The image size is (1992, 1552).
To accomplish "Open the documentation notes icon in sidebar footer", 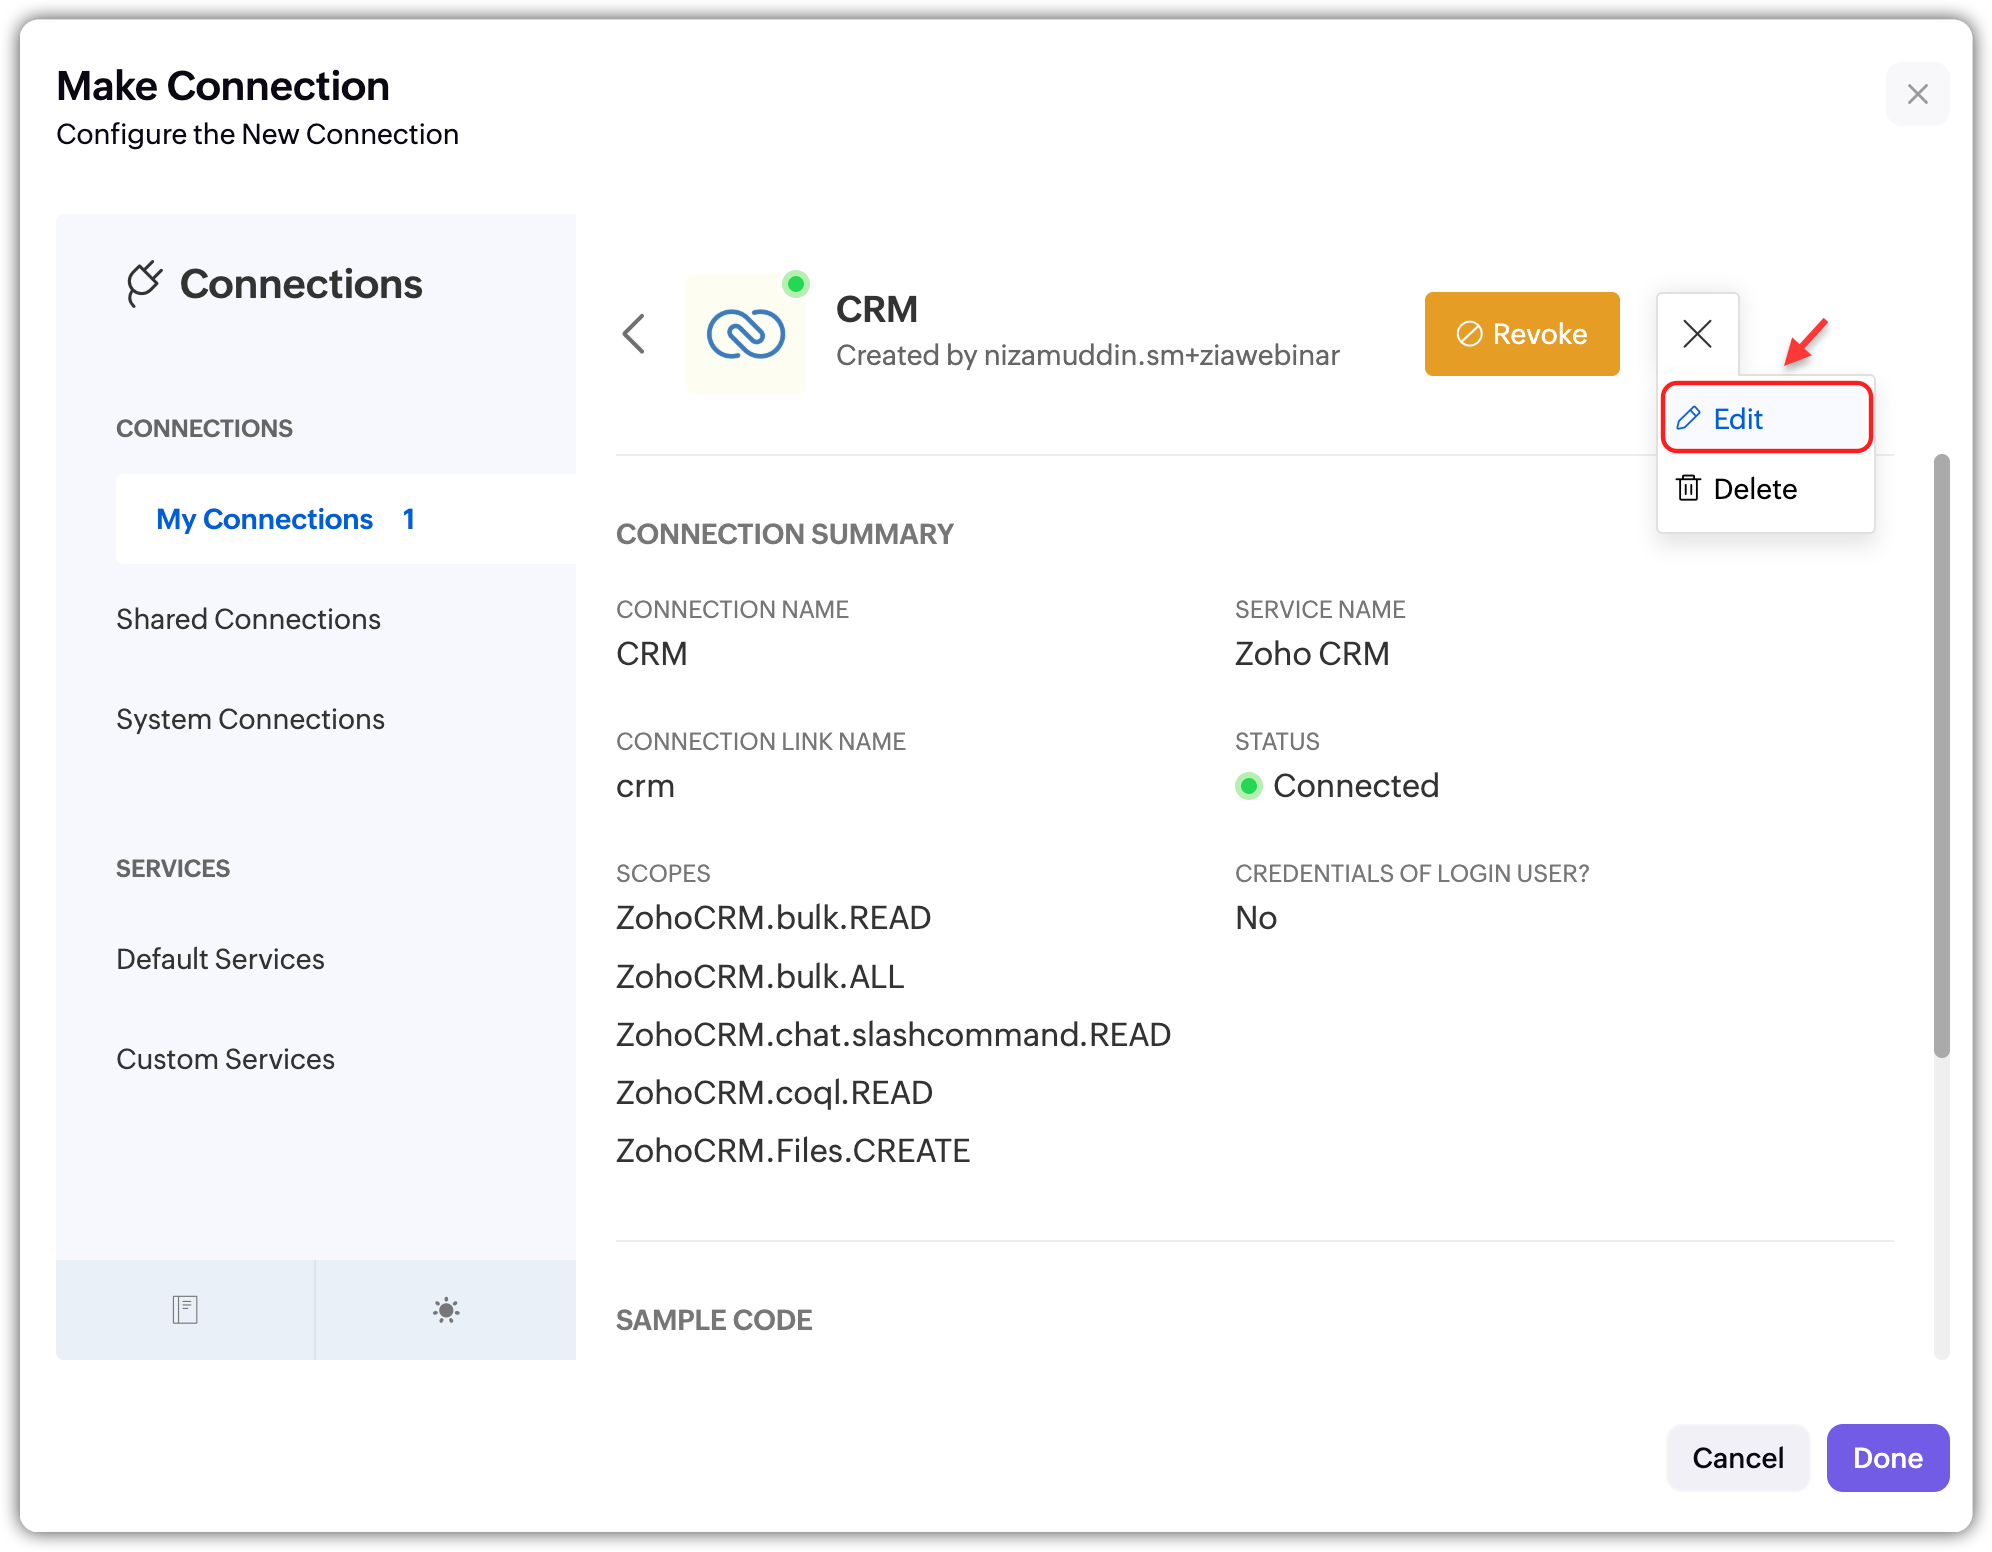I will click(185, 1310).
